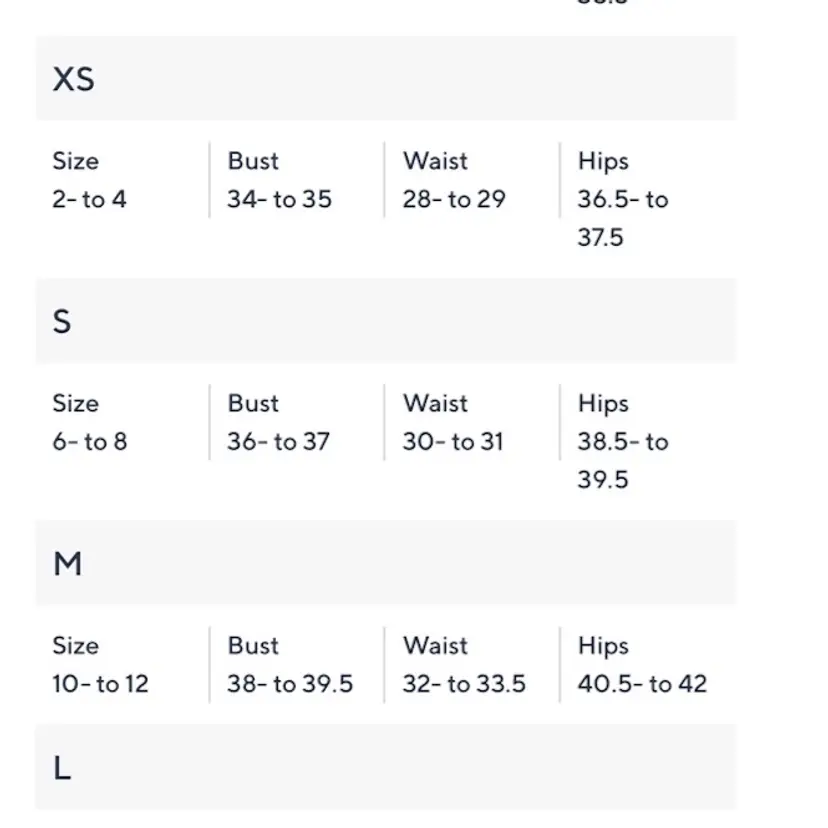
Task: Click the M size header row
Action: point(385,564)
